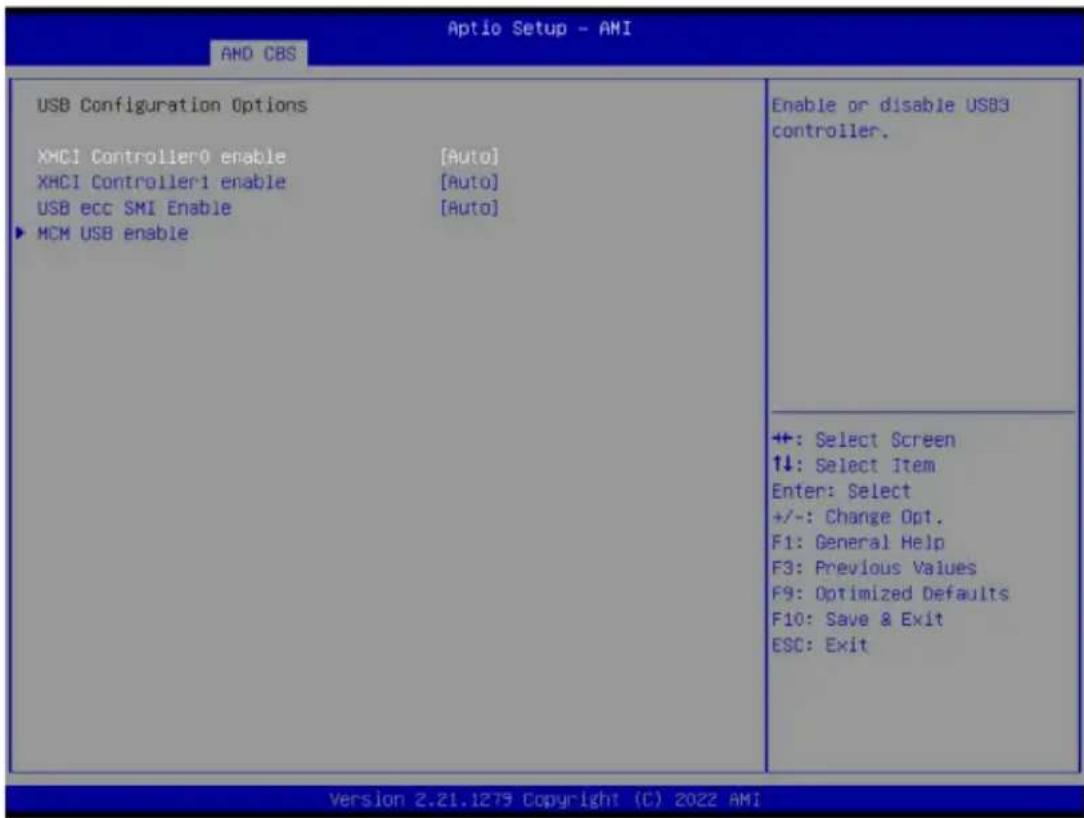Screen dimensions: 1084x818
Task: Click F1: General Help hint
Action: tap(858, 543)
